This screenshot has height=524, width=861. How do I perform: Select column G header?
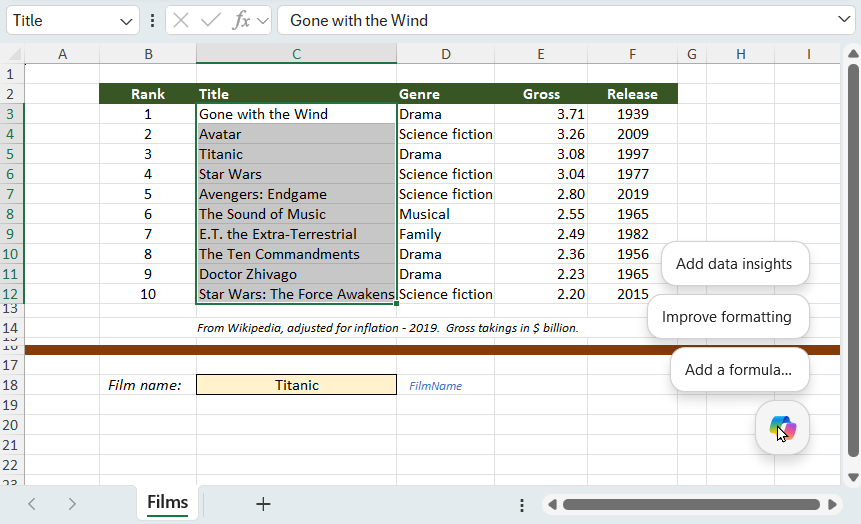click(692, 54)
